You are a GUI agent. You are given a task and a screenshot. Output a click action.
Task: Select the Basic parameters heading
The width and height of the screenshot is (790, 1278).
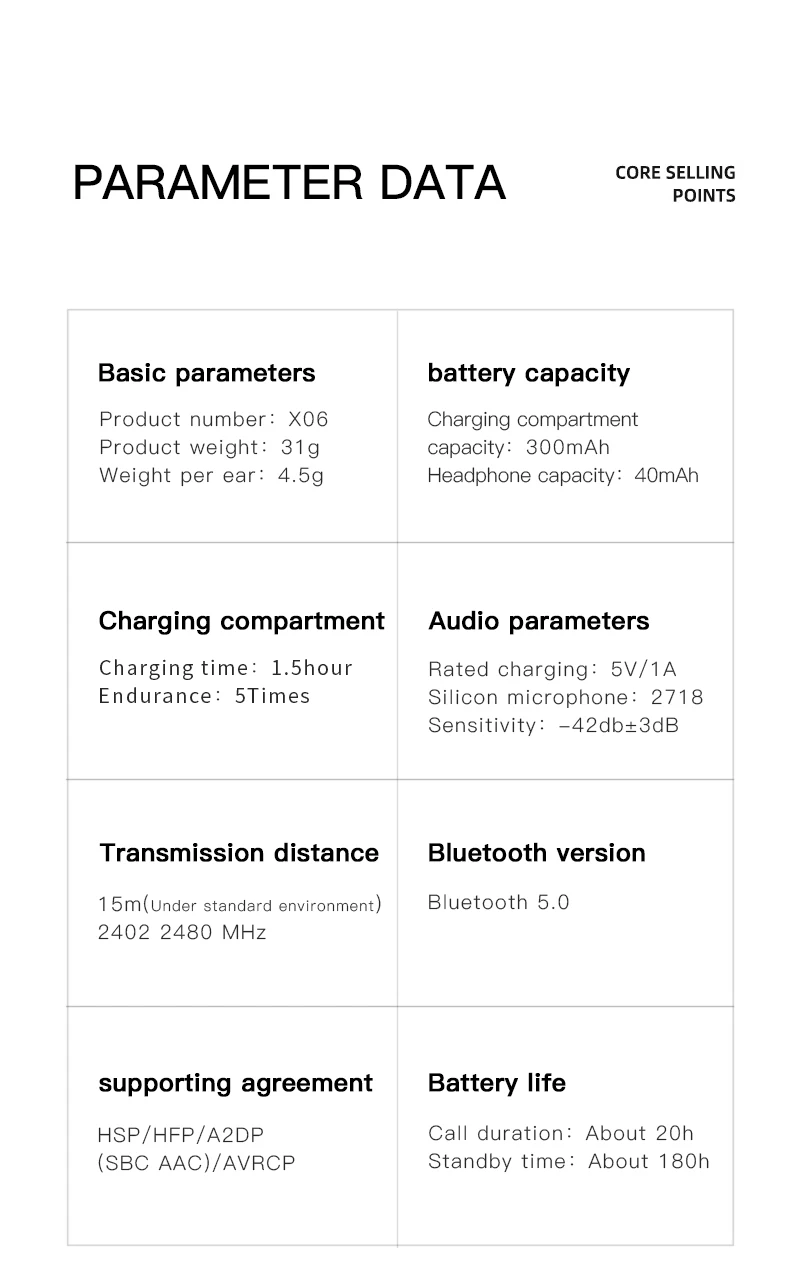point(206,373)
